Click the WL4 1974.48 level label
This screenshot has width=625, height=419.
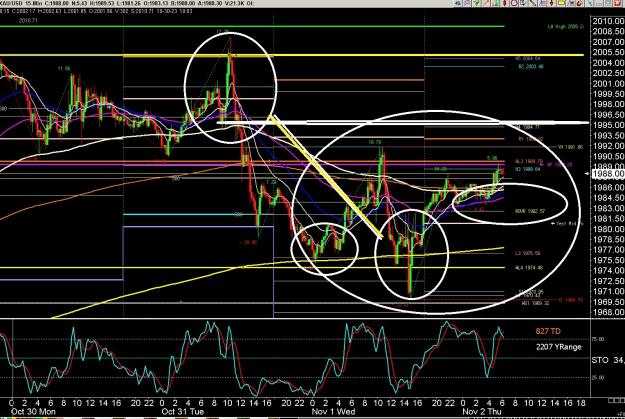point(529,268)
